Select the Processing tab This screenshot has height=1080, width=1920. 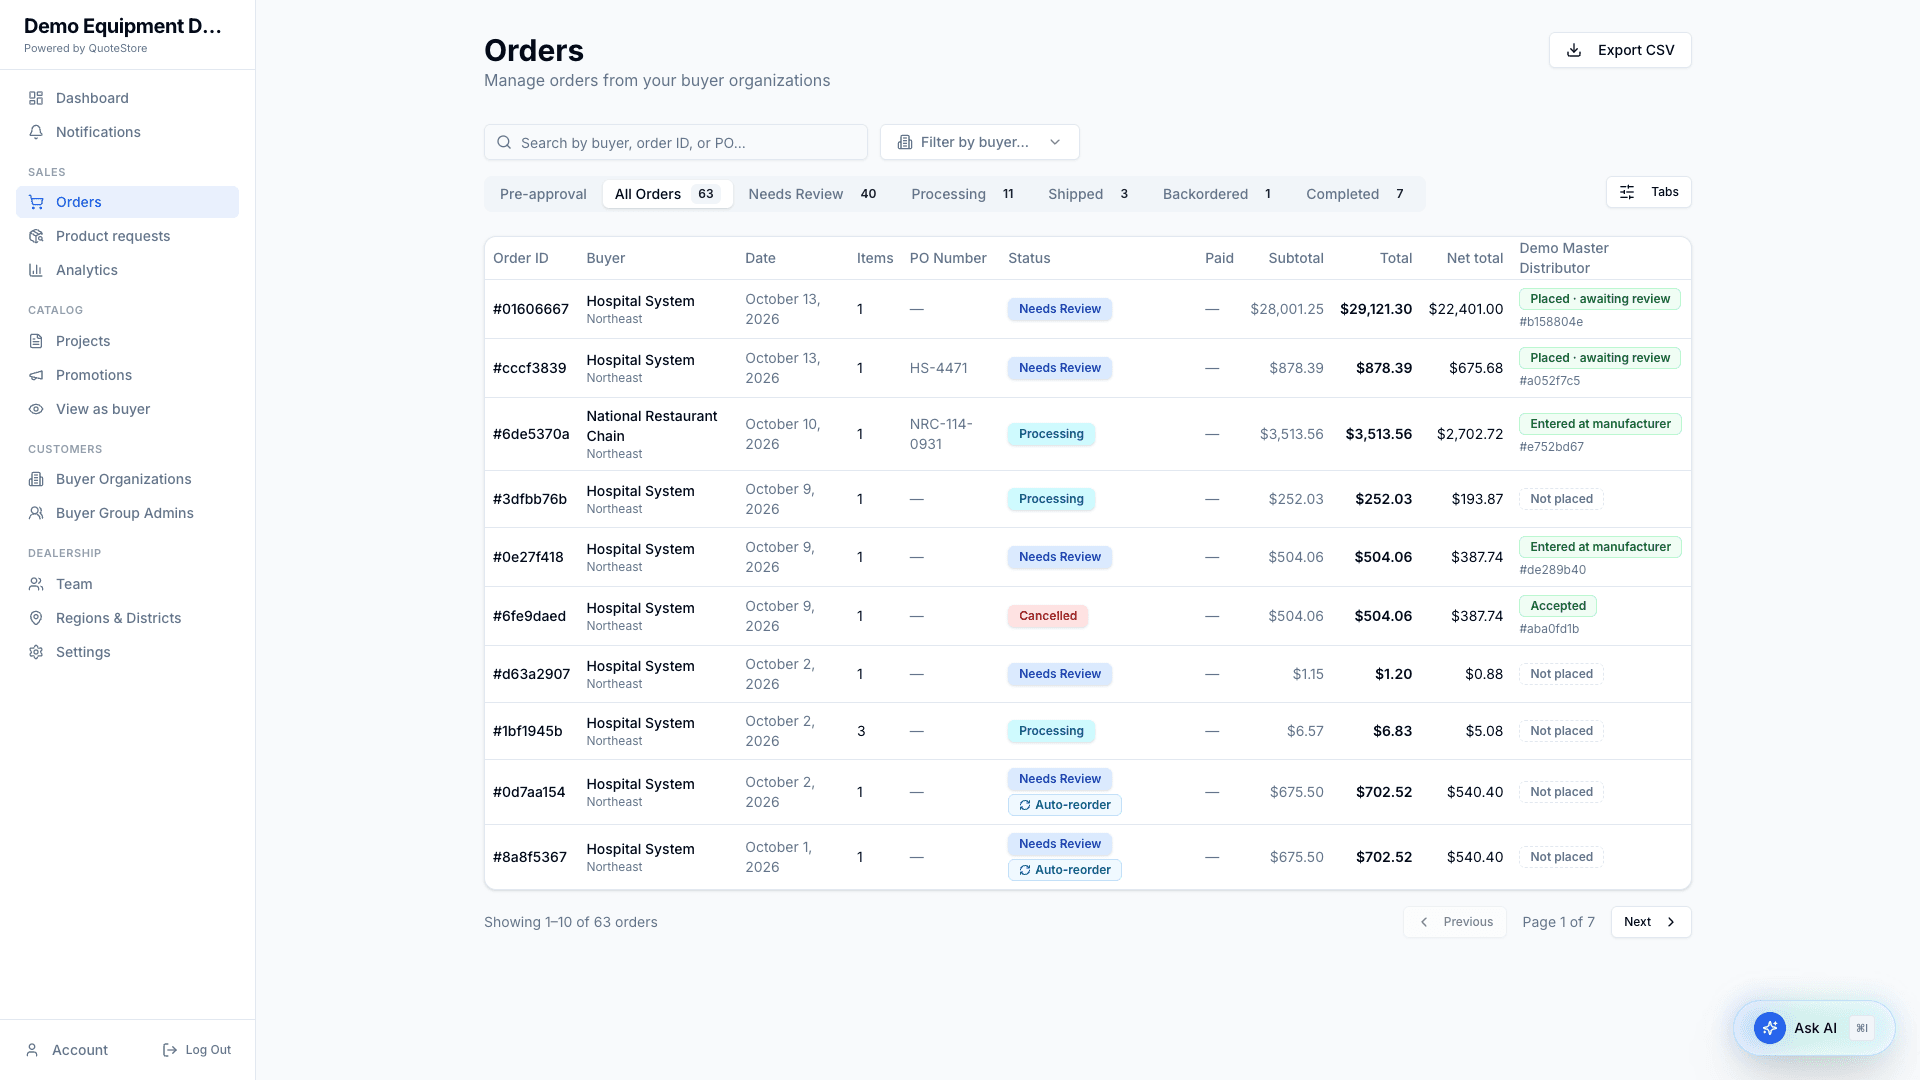(963, 194)
